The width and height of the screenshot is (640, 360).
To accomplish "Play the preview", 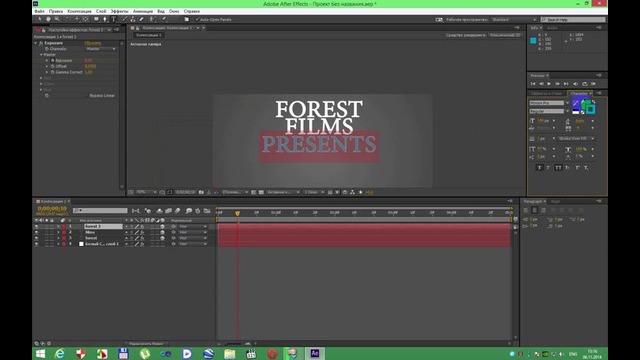I will (549, 84).
